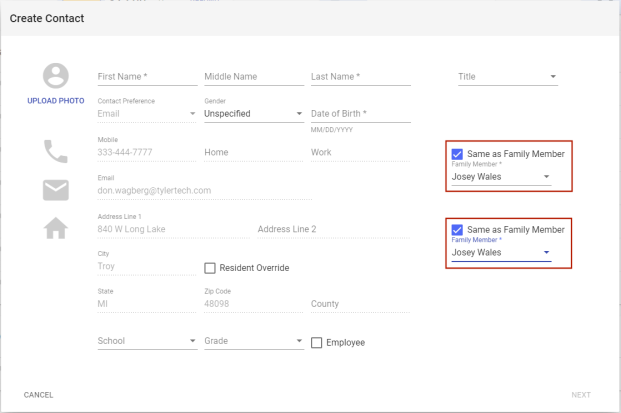This screenshot has width=621, height=413.
Task: Click the profile avatar icon
Action: point(56,76)
